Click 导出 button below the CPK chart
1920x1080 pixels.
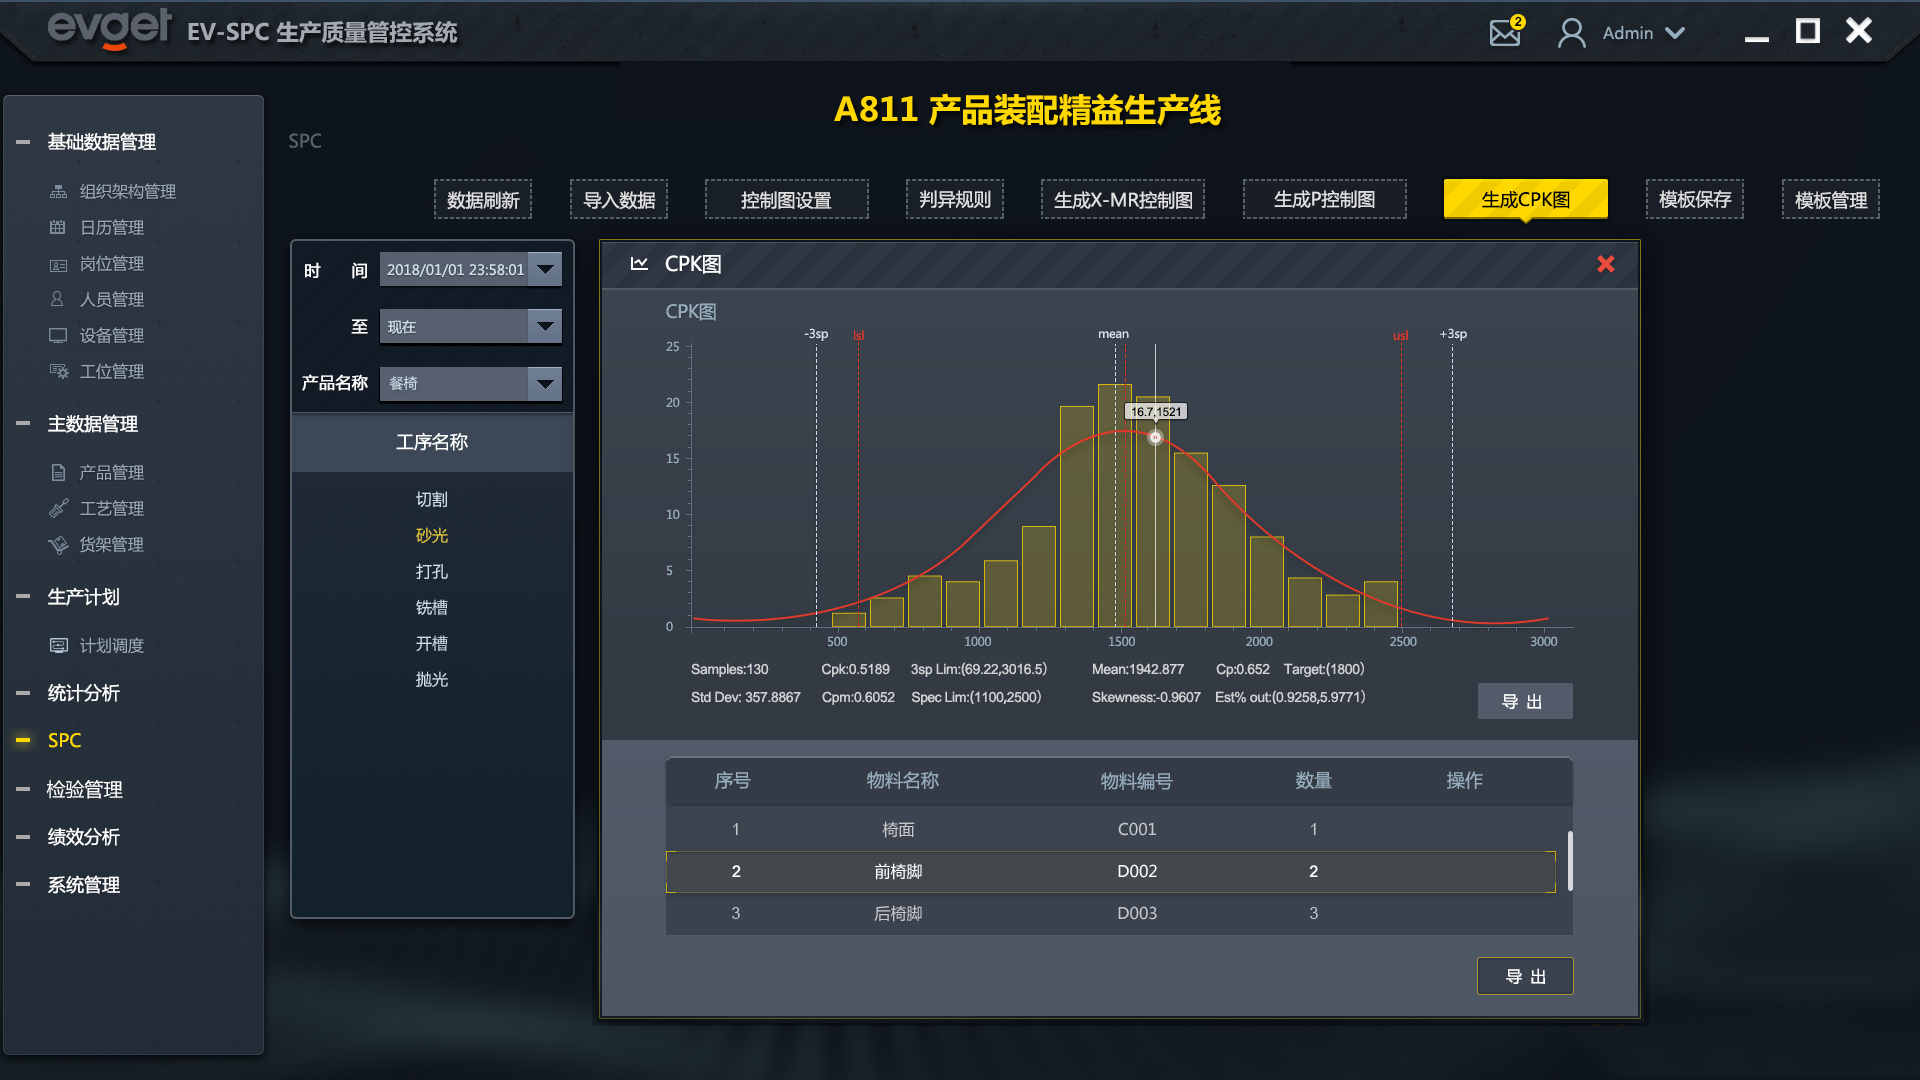click(1524, 701)
